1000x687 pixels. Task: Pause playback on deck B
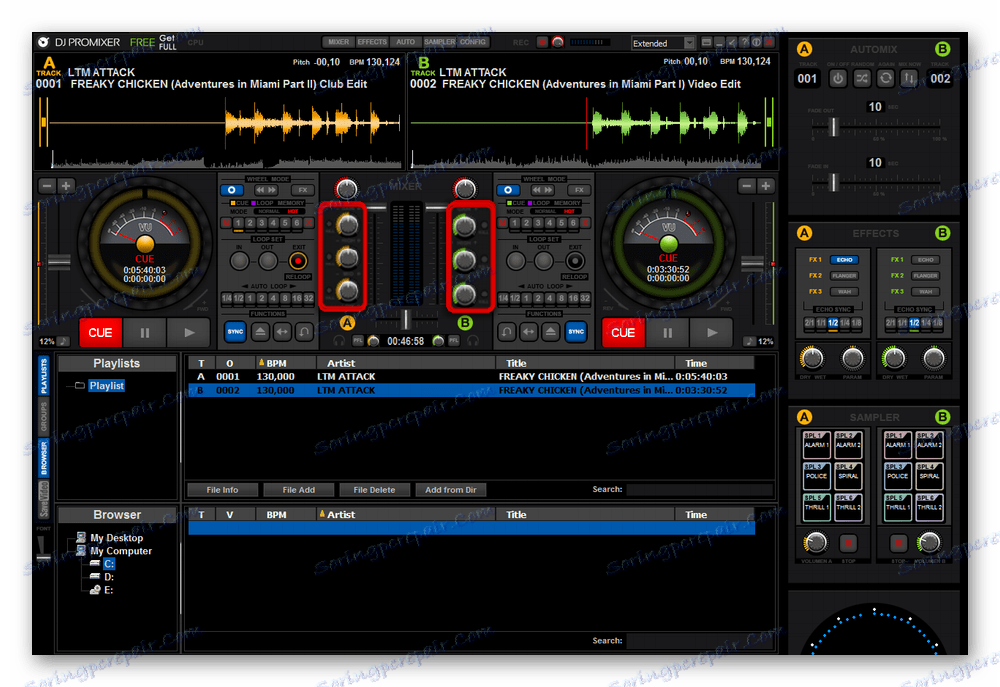click(x=667, y=332)
